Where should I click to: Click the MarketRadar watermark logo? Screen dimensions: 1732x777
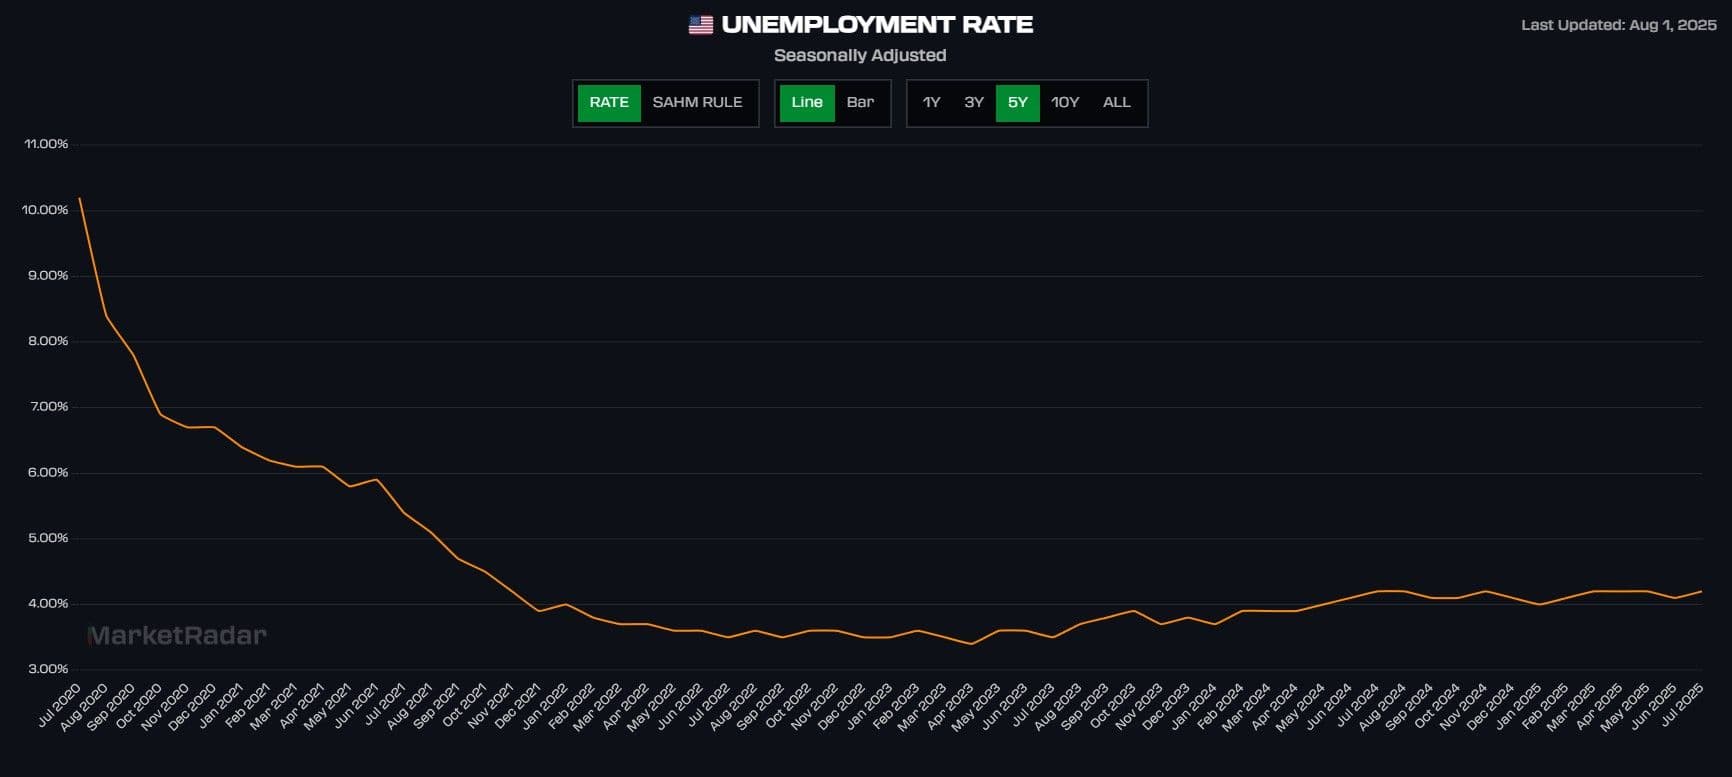pyautogui.click(x=177, y=635)
